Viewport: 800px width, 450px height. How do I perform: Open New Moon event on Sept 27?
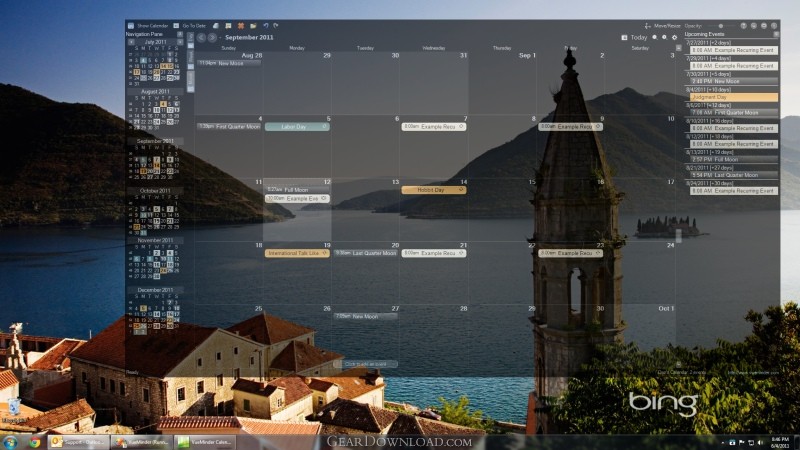(x=365, y=316)
